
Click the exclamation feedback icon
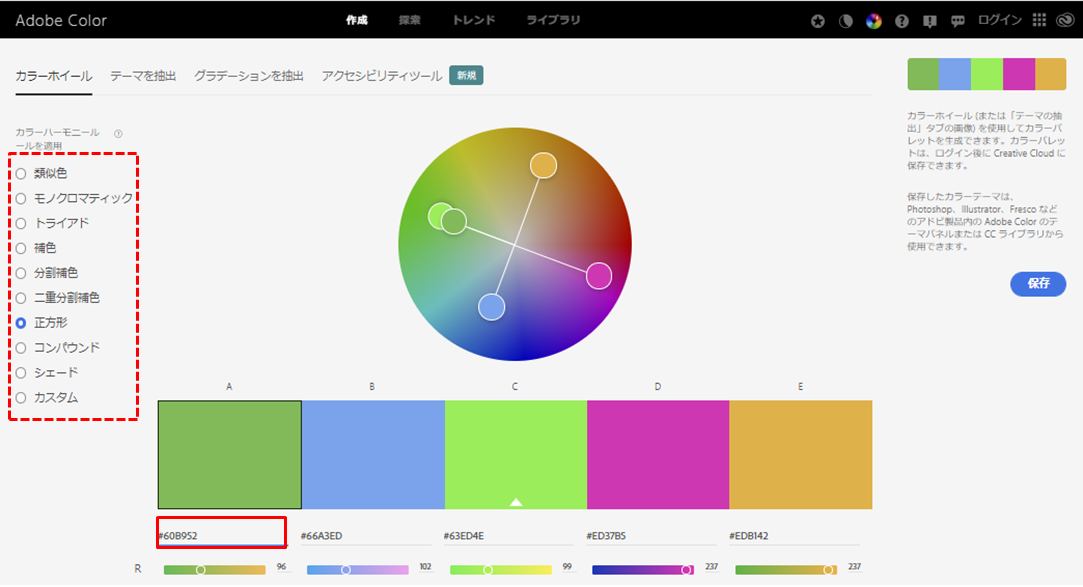[x=930, y=21]
